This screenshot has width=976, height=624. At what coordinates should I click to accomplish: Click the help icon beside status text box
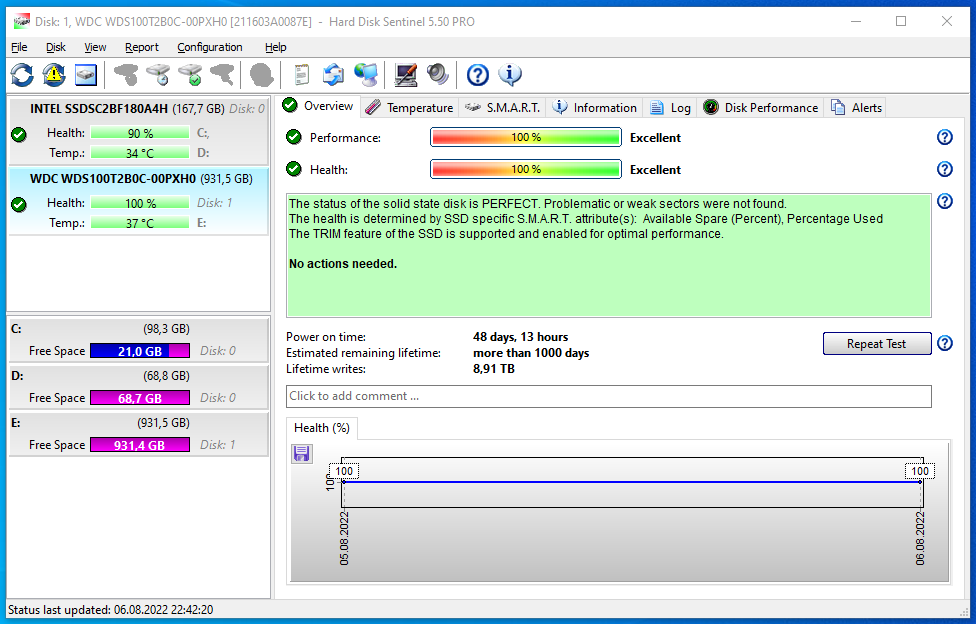(944, 201)
